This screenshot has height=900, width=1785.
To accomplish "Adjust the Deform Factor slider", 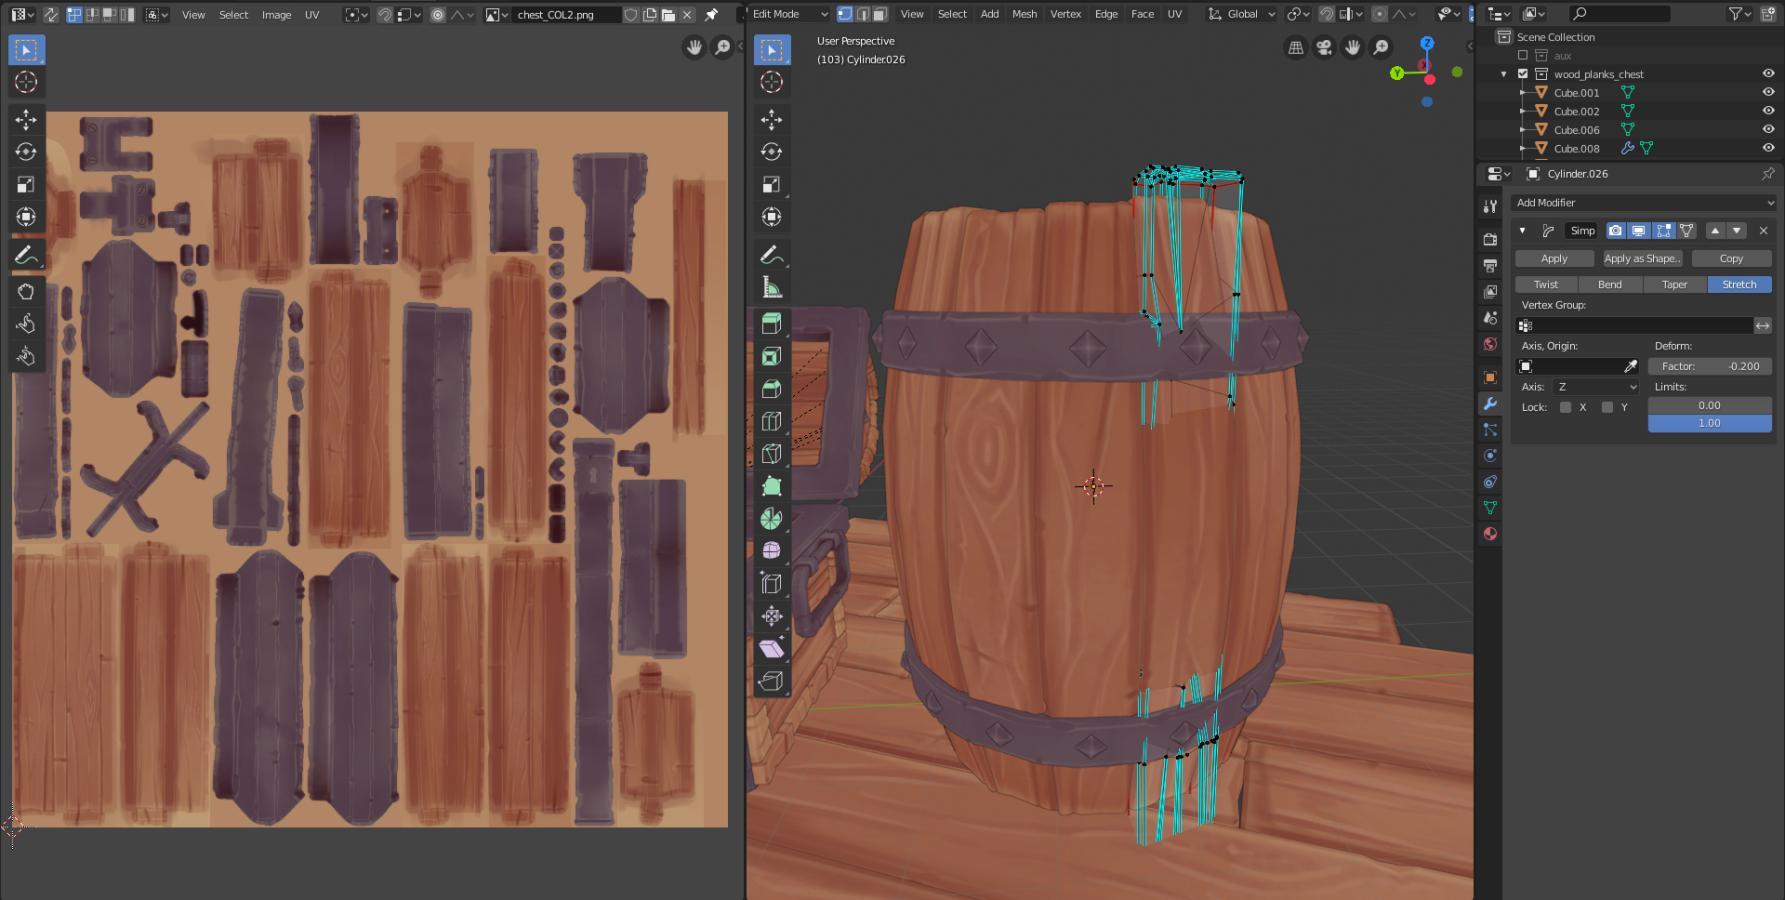I will pos(1709,366).
